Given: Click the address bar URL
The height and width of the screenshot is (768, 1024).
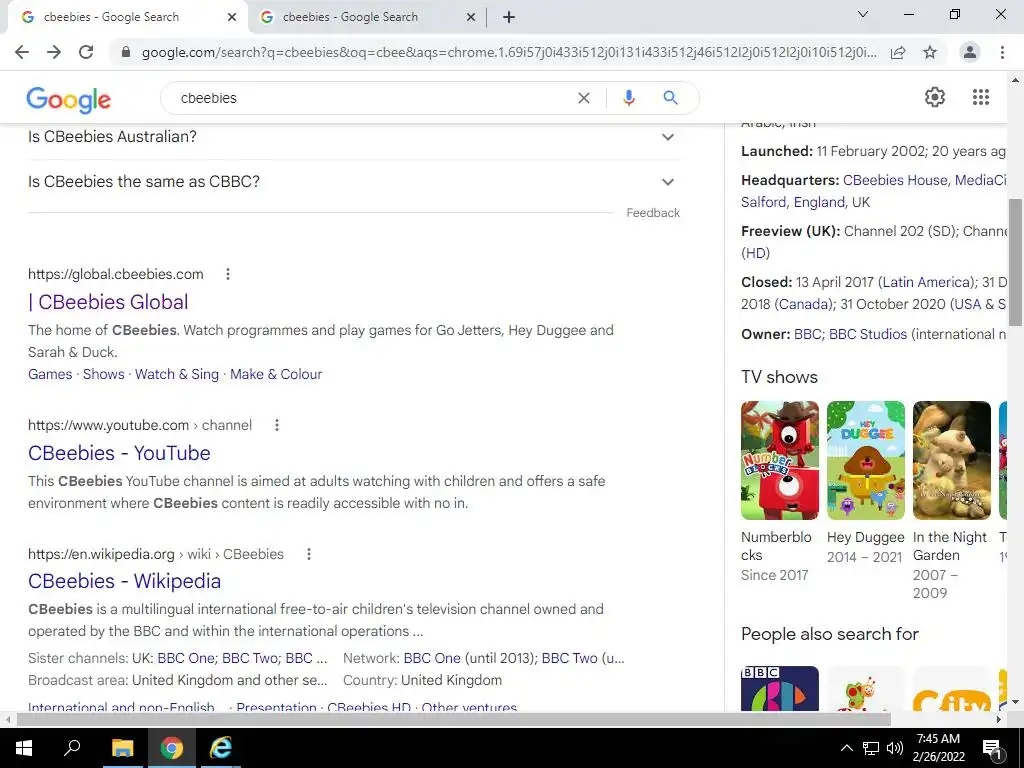Looking at the screenshot, I should (509, 52).
